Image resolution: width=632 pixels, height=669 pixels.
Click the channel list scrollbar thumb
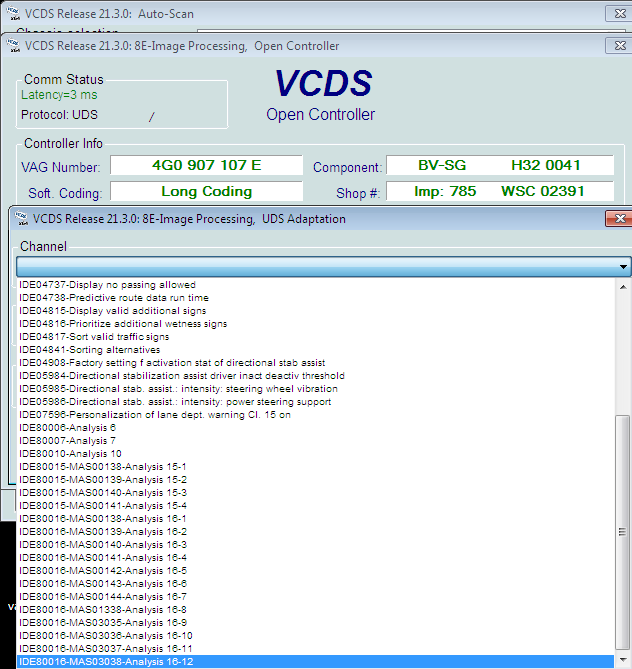[623, 532]
